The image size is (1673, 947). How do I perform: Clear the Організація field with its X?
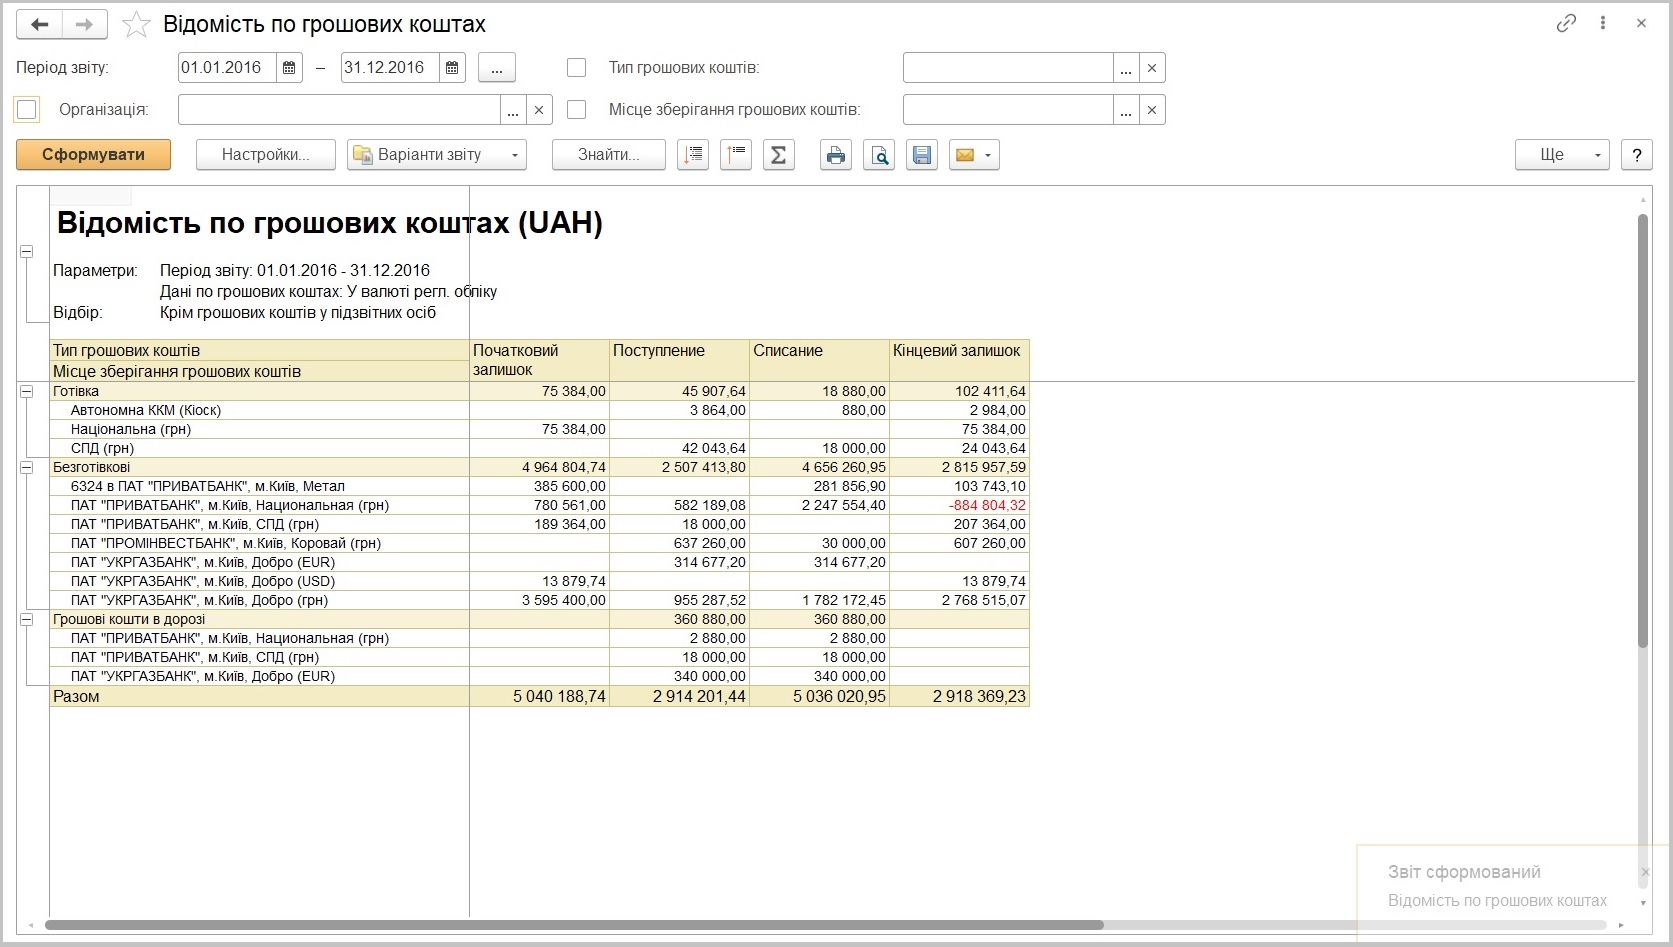(x=539, y=110)
